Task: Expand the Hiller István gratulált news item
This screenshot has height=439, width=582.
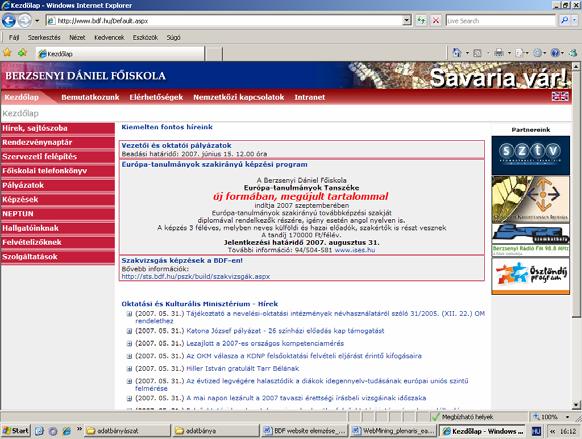Action: (x=129, y=369)
